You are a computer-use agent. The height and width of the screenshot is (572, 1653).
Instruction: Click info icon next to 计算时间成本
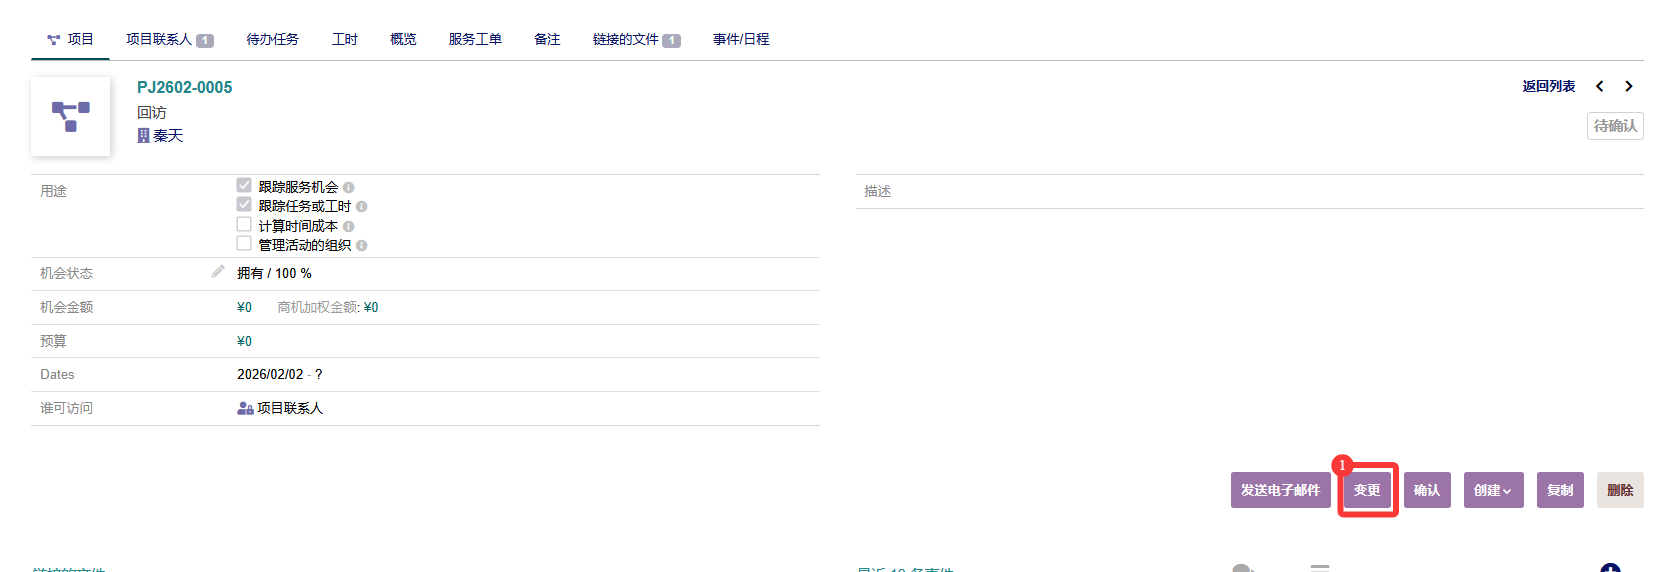(x=349, y=227)
